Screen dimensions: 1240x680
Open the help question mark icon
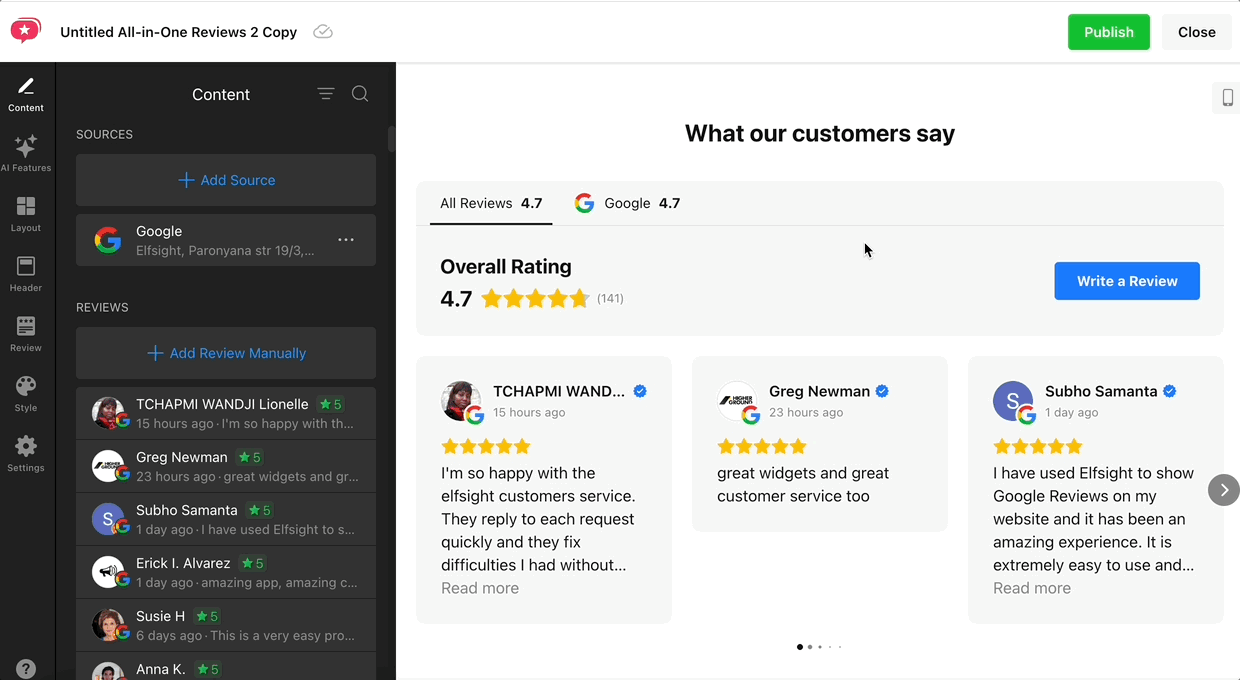click(26, 669)
